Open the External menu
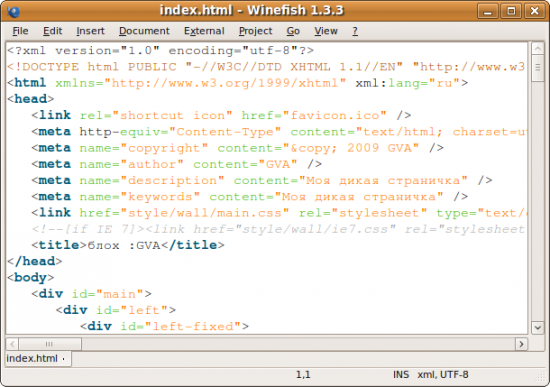This screenshot has height=387, width=550. [204, 31]
